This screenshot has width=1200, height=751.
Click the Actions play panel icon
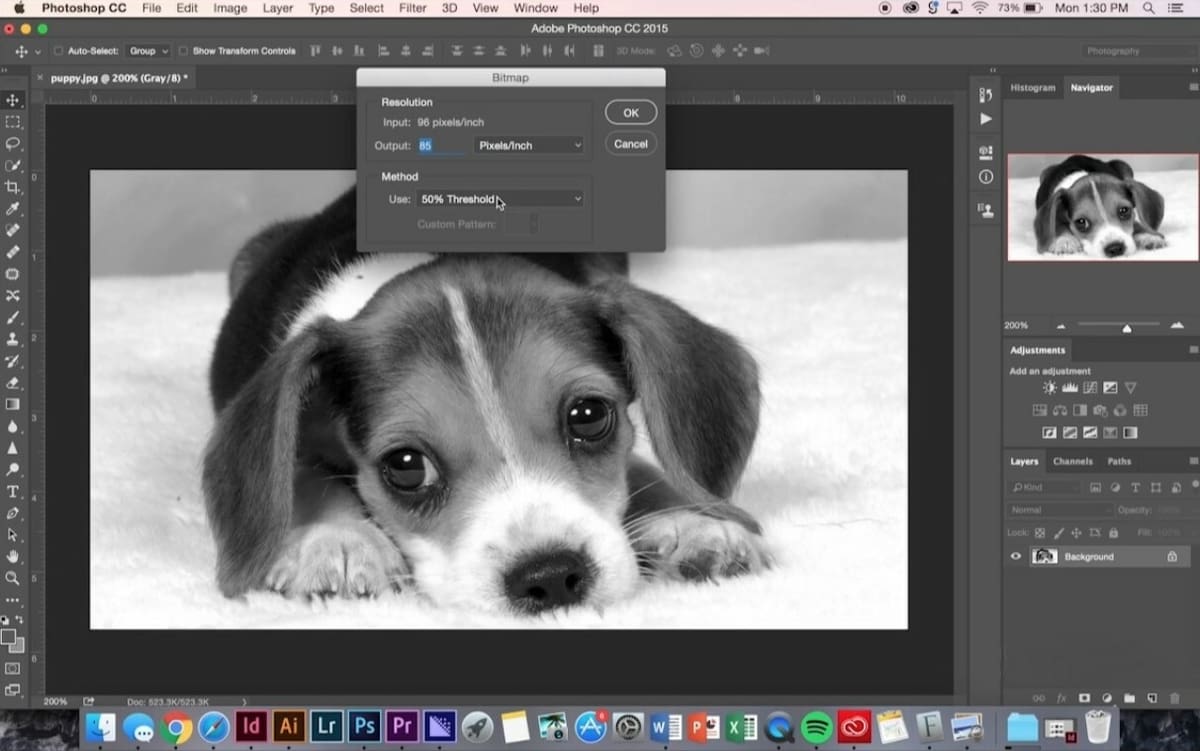pos(986,118)
